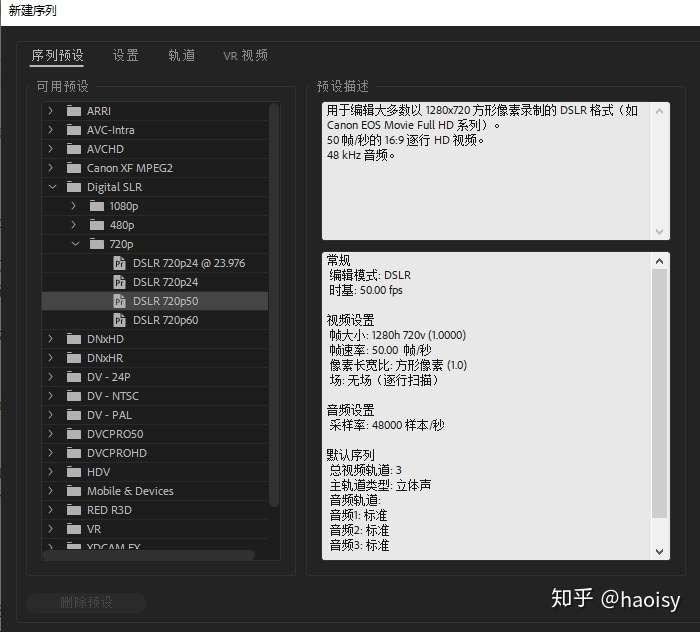Expand the DVCPROHD folder chevron
This screenshot has width=700, height=632.
pyautogui.click(x=51, y=453)
